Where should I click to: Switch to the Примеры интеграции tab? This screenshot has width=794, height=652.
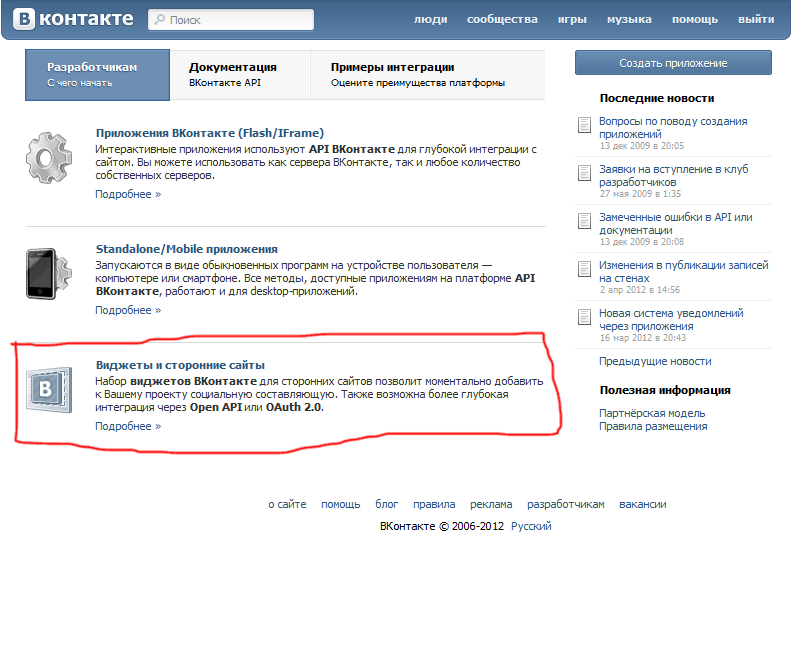click(x=428, y=75)
